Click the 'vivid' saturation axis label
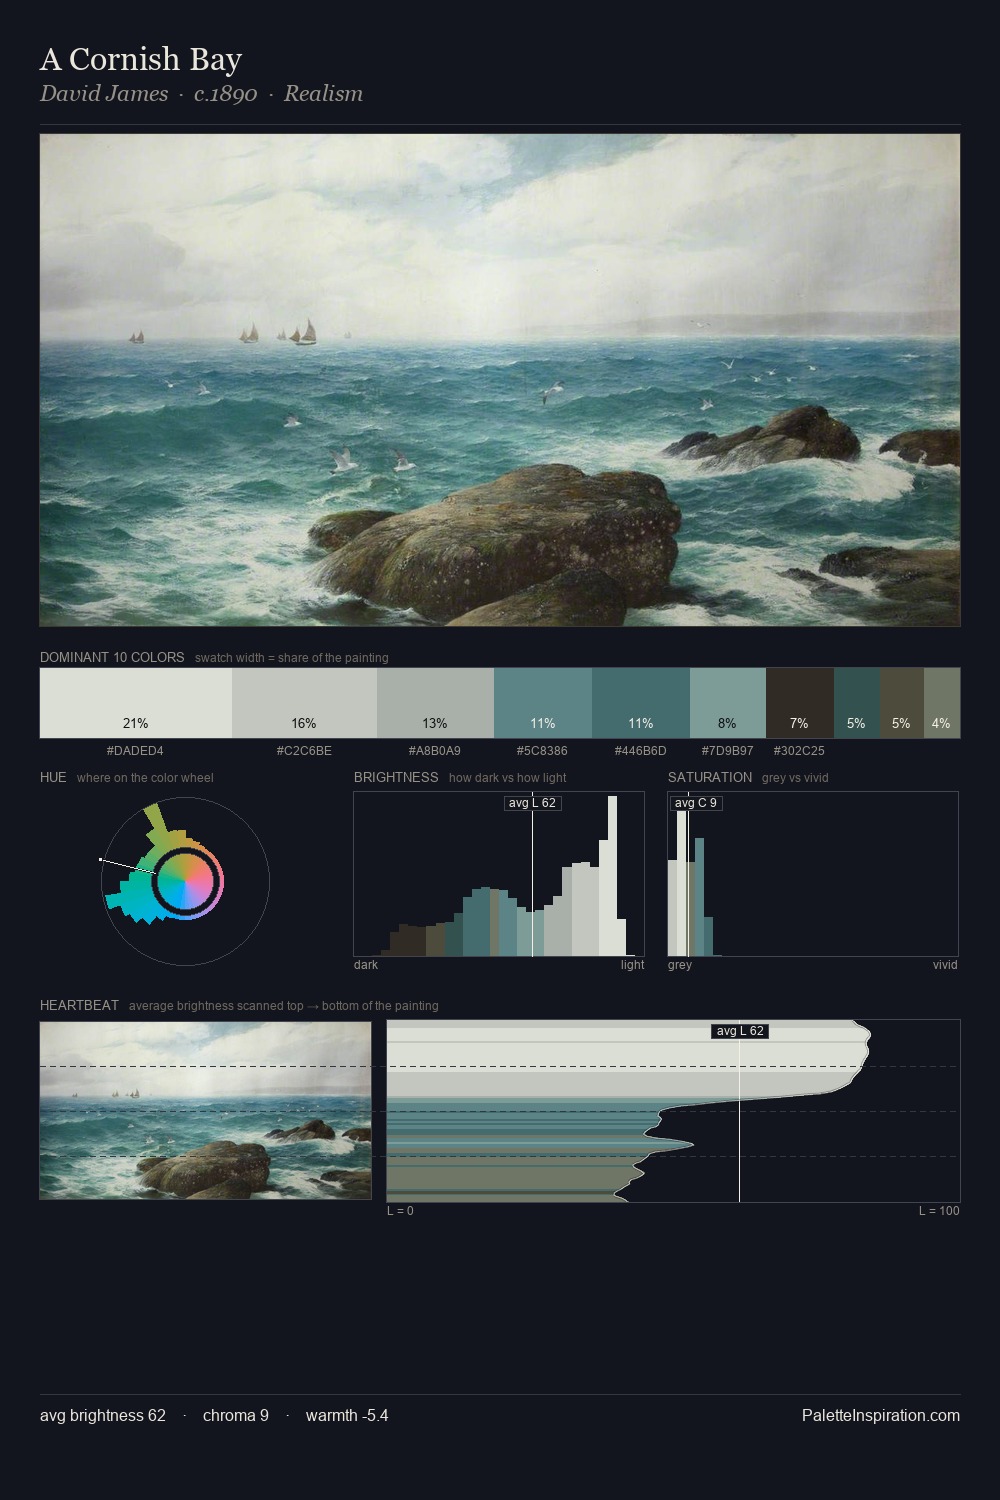Viewport: 1000px width, 1500px height. (945, 965)
